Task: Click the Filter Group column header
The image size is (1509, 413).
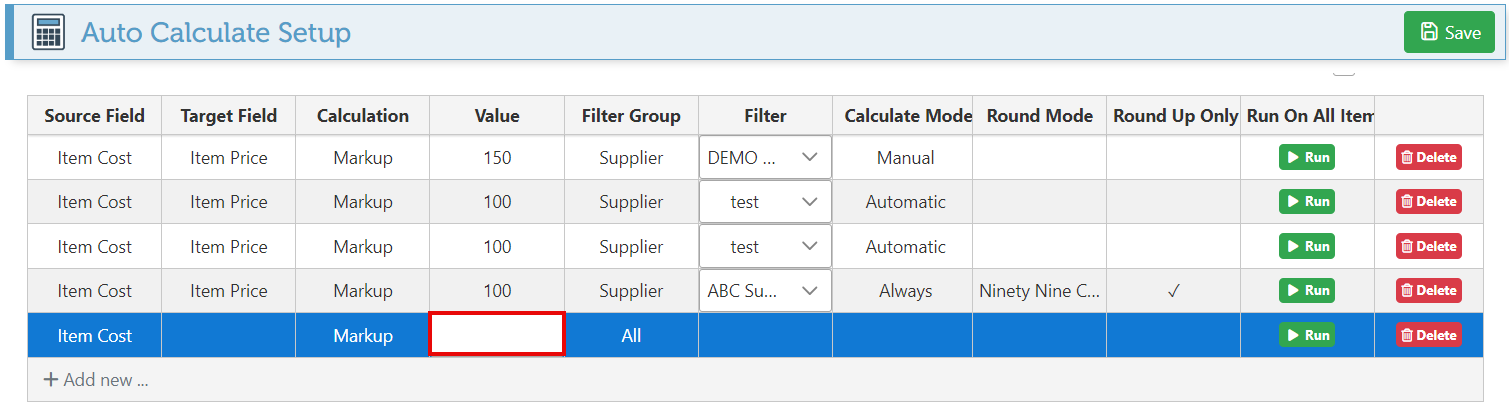Action: (631, 116)
